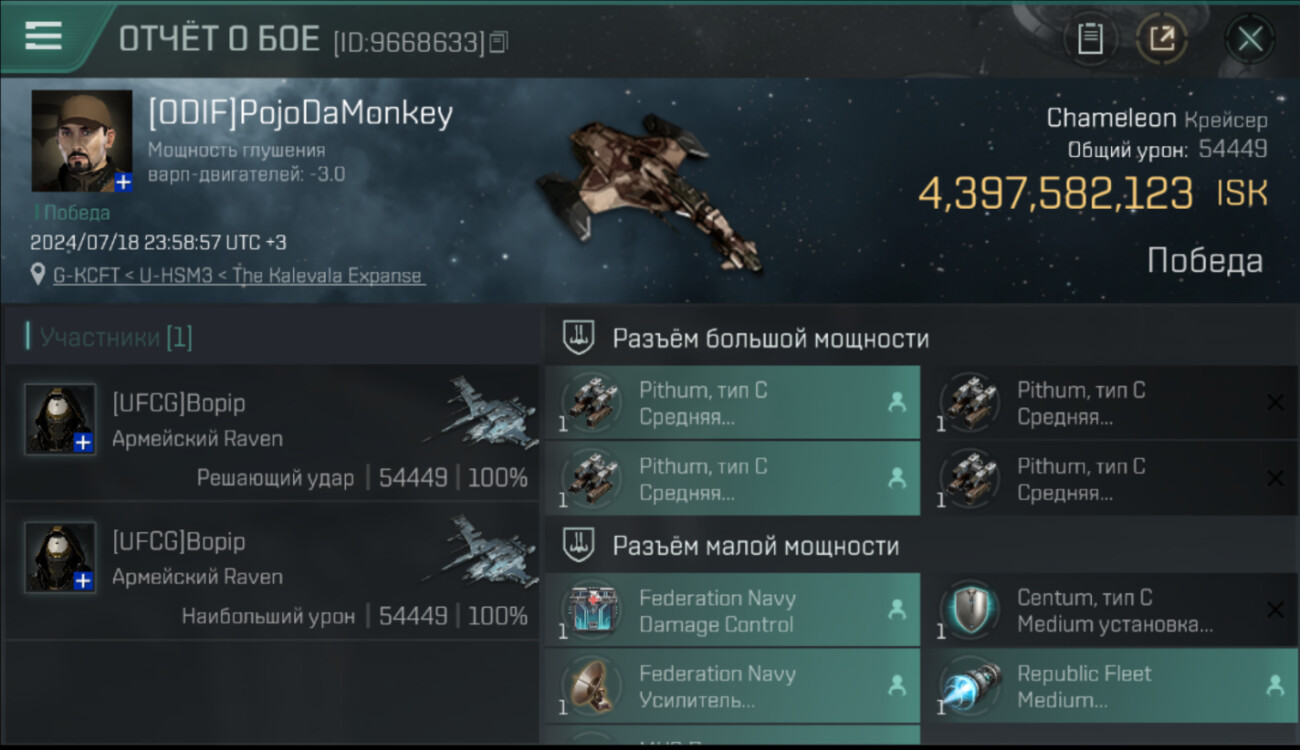The image size is (1300, 750).
Task: Close the battle report window
Action: point(1250,39)
